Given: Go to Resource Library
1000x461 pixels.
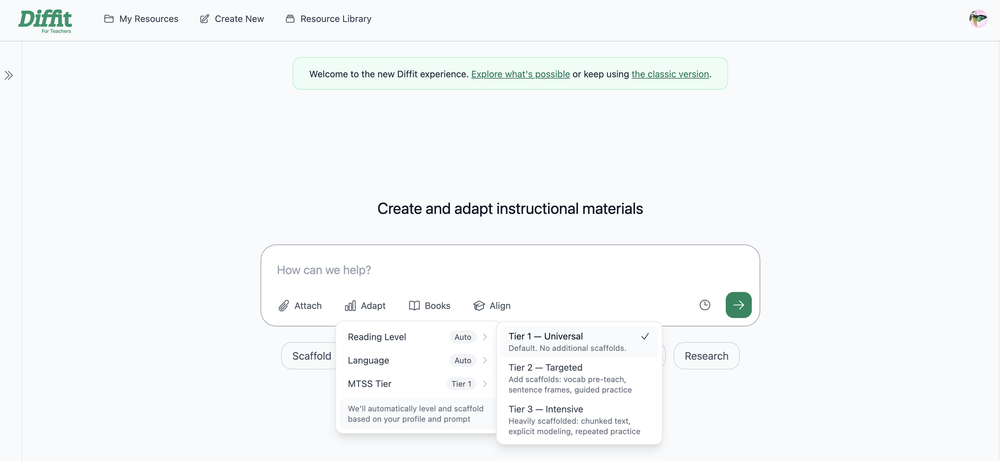Looking at the screenshot, I should [x=328, y=18].
